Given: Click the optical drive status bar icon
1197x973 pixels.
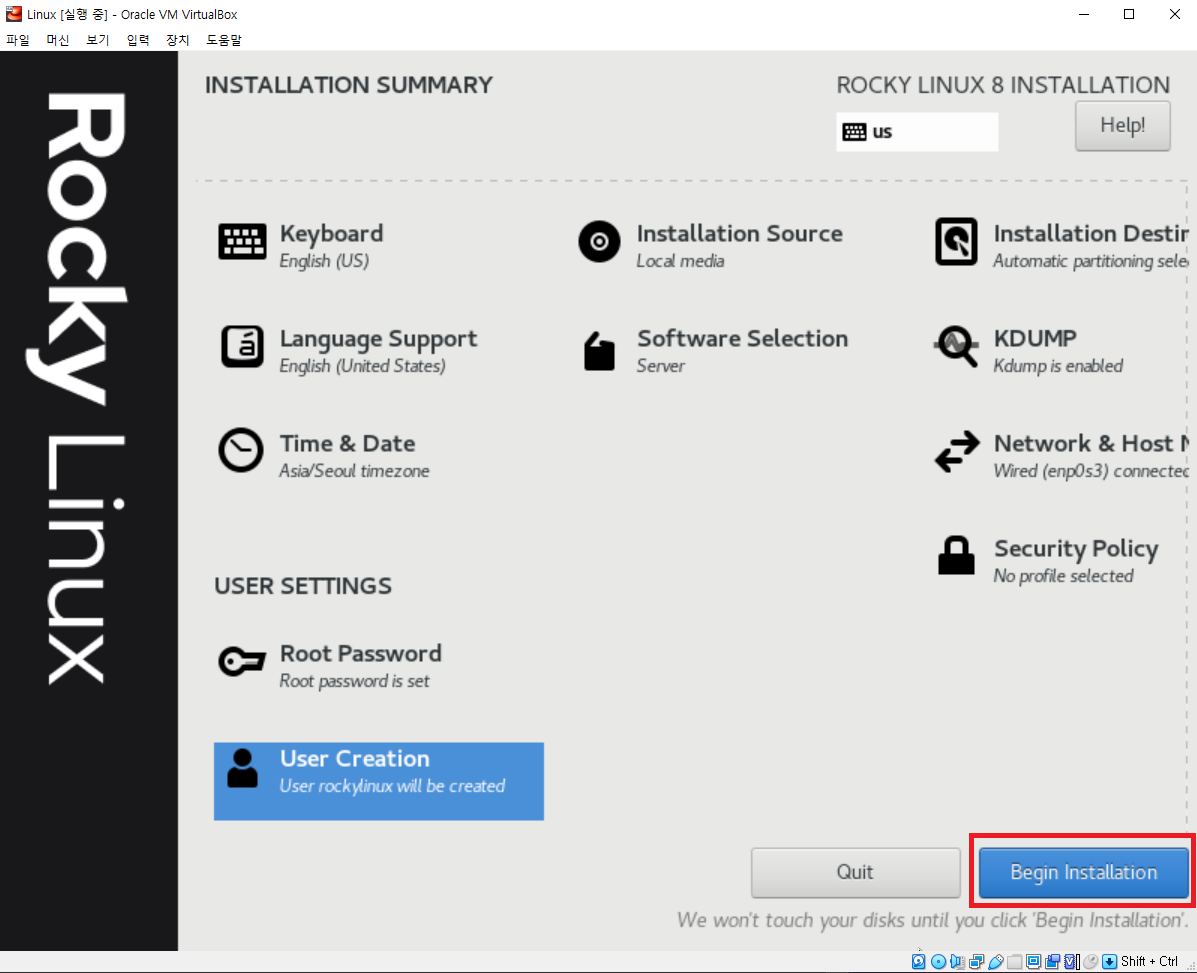Looking at the screenshot, I should click(x=938, y=961).
